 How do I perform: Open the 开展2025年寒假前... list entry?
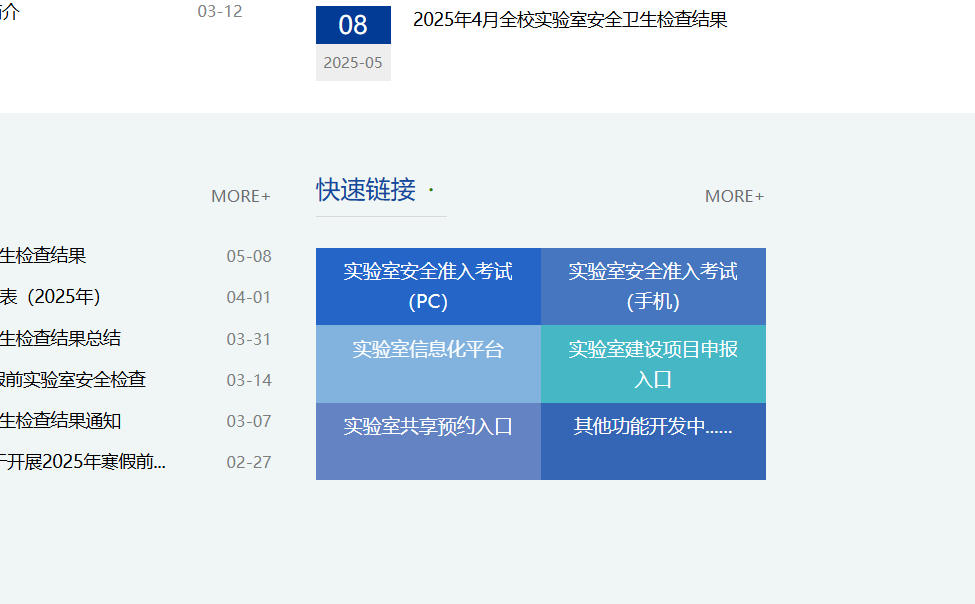tap(83, 462)
